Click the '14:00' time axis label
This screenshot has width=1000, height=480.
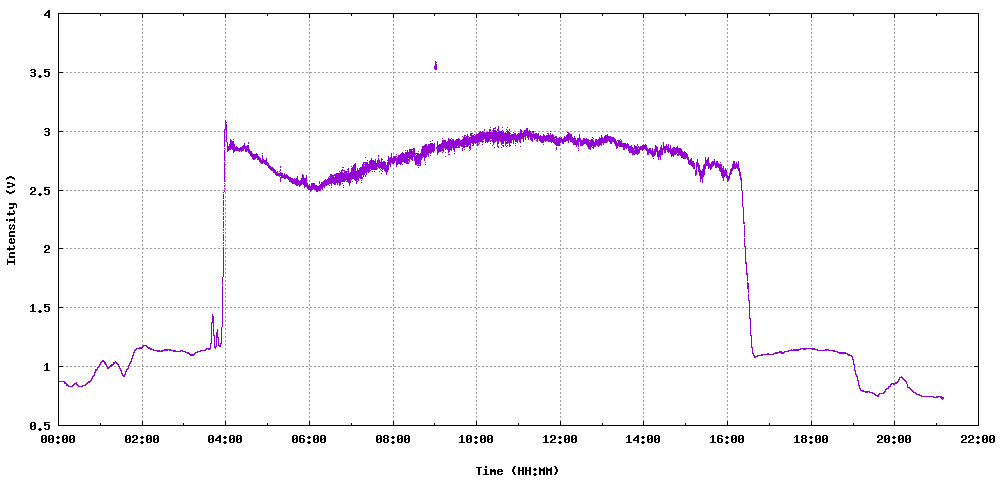coord(643,439)
